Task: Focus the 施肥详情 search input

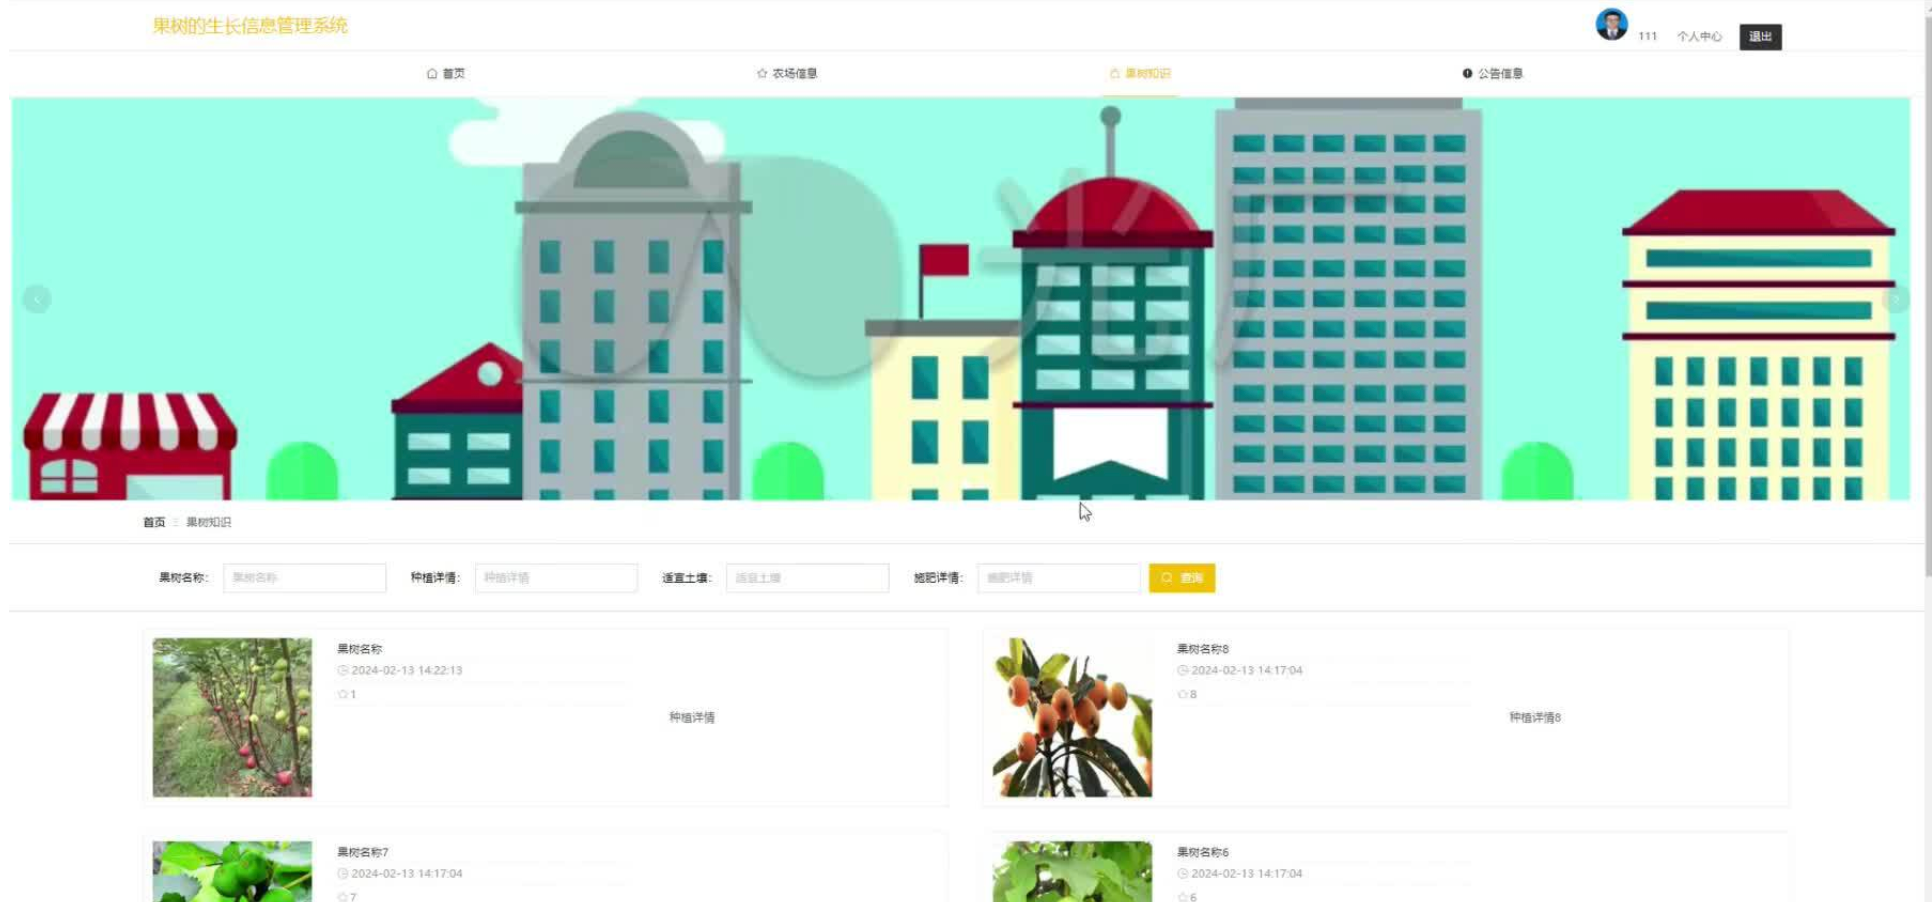Action: (x=1059, y=578)
